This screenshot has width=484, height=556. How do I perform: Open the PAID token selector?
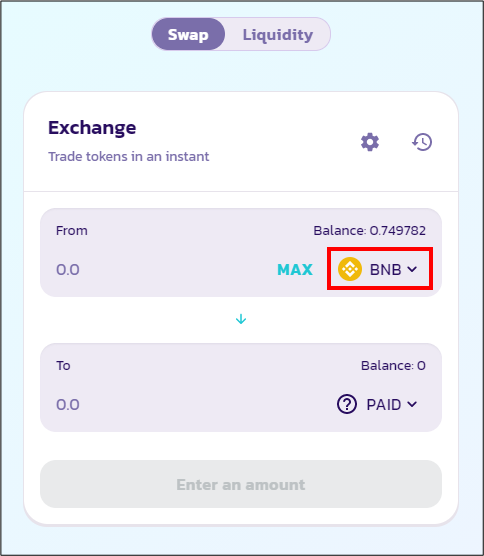pos(377,404)
